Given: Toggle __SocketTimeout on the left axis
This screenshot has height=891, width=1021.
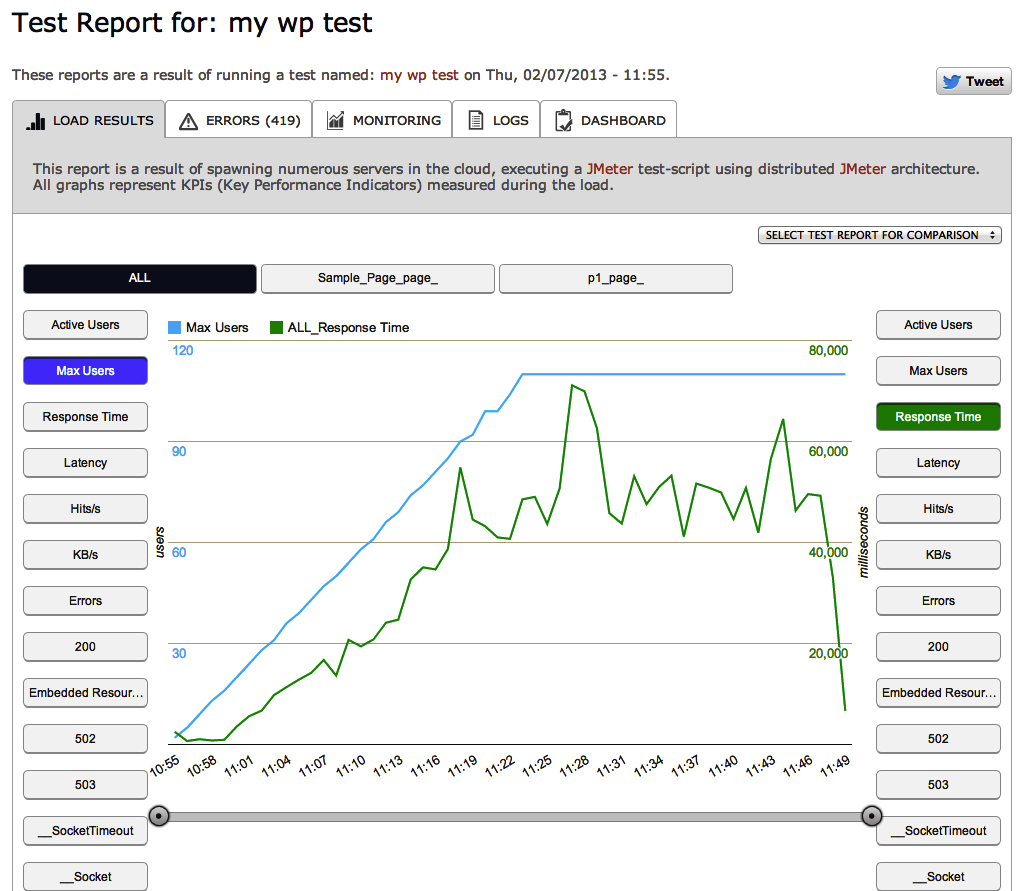Looking at the screenshot, I should [85, 831].
